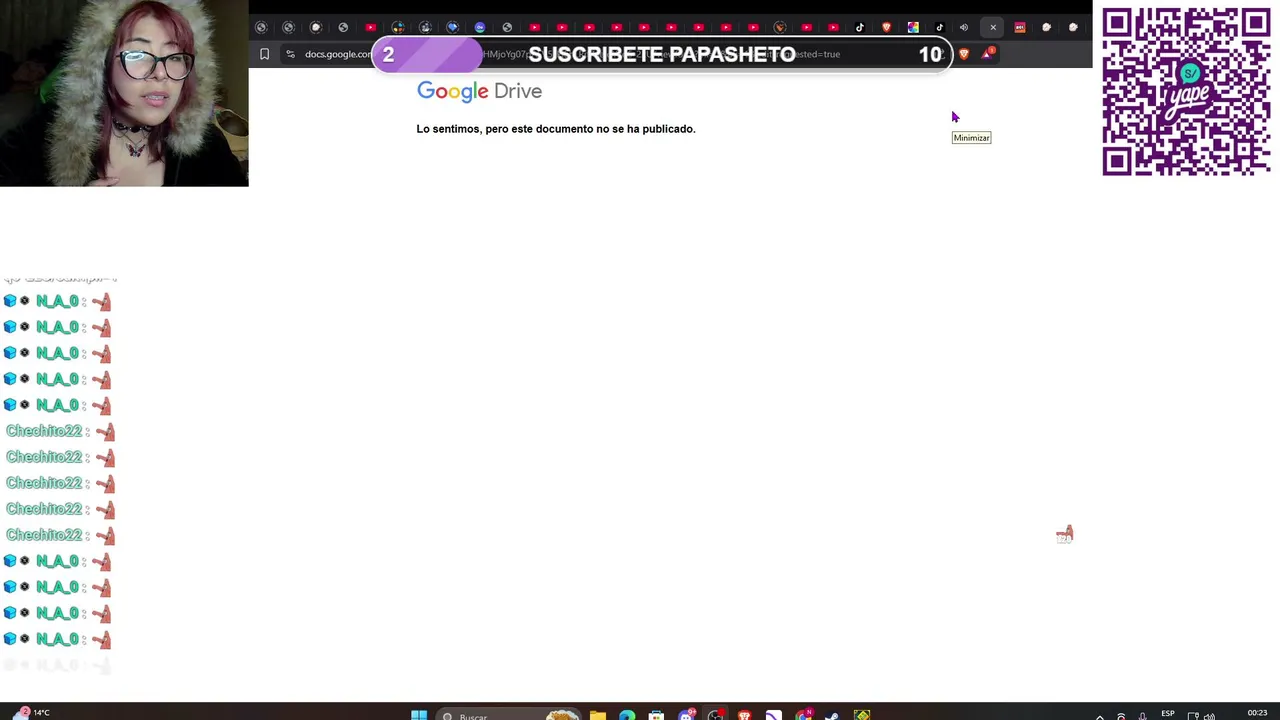1280x720 pixels.
Task: Open site settings icon beside the URL
Action: (290, 54)
